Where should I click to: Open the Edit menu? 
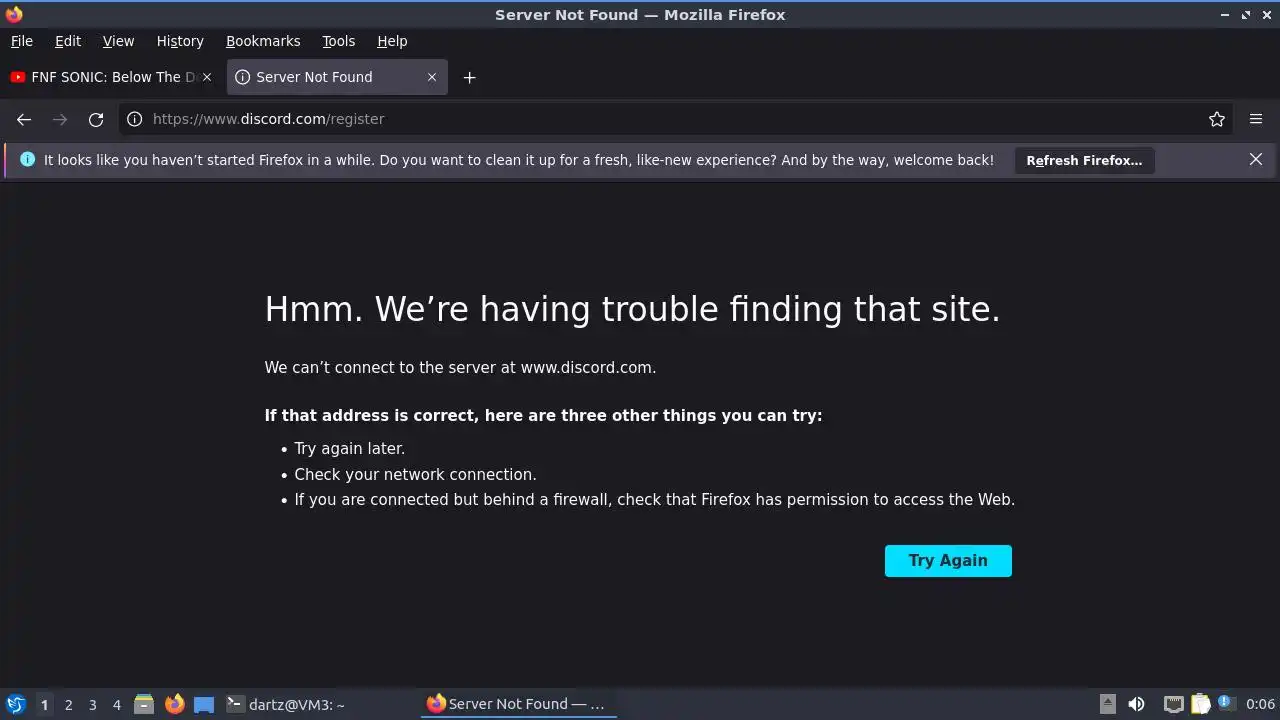pyautogui.click(x=68, y=41)
